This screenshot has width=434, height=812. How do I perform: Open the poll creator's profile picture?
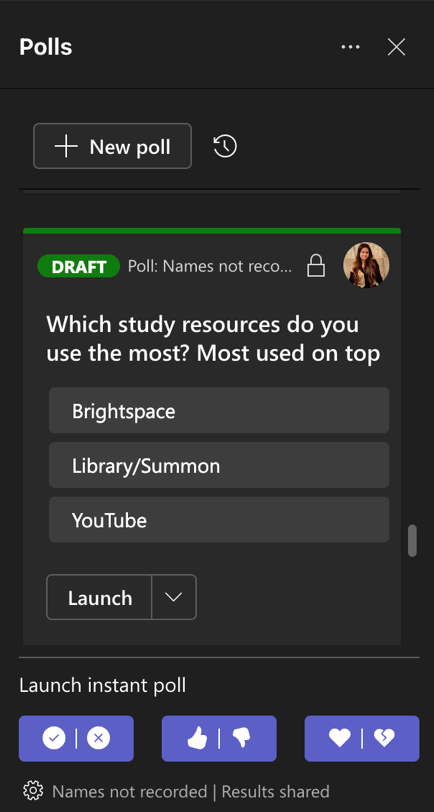coord(366,265)
